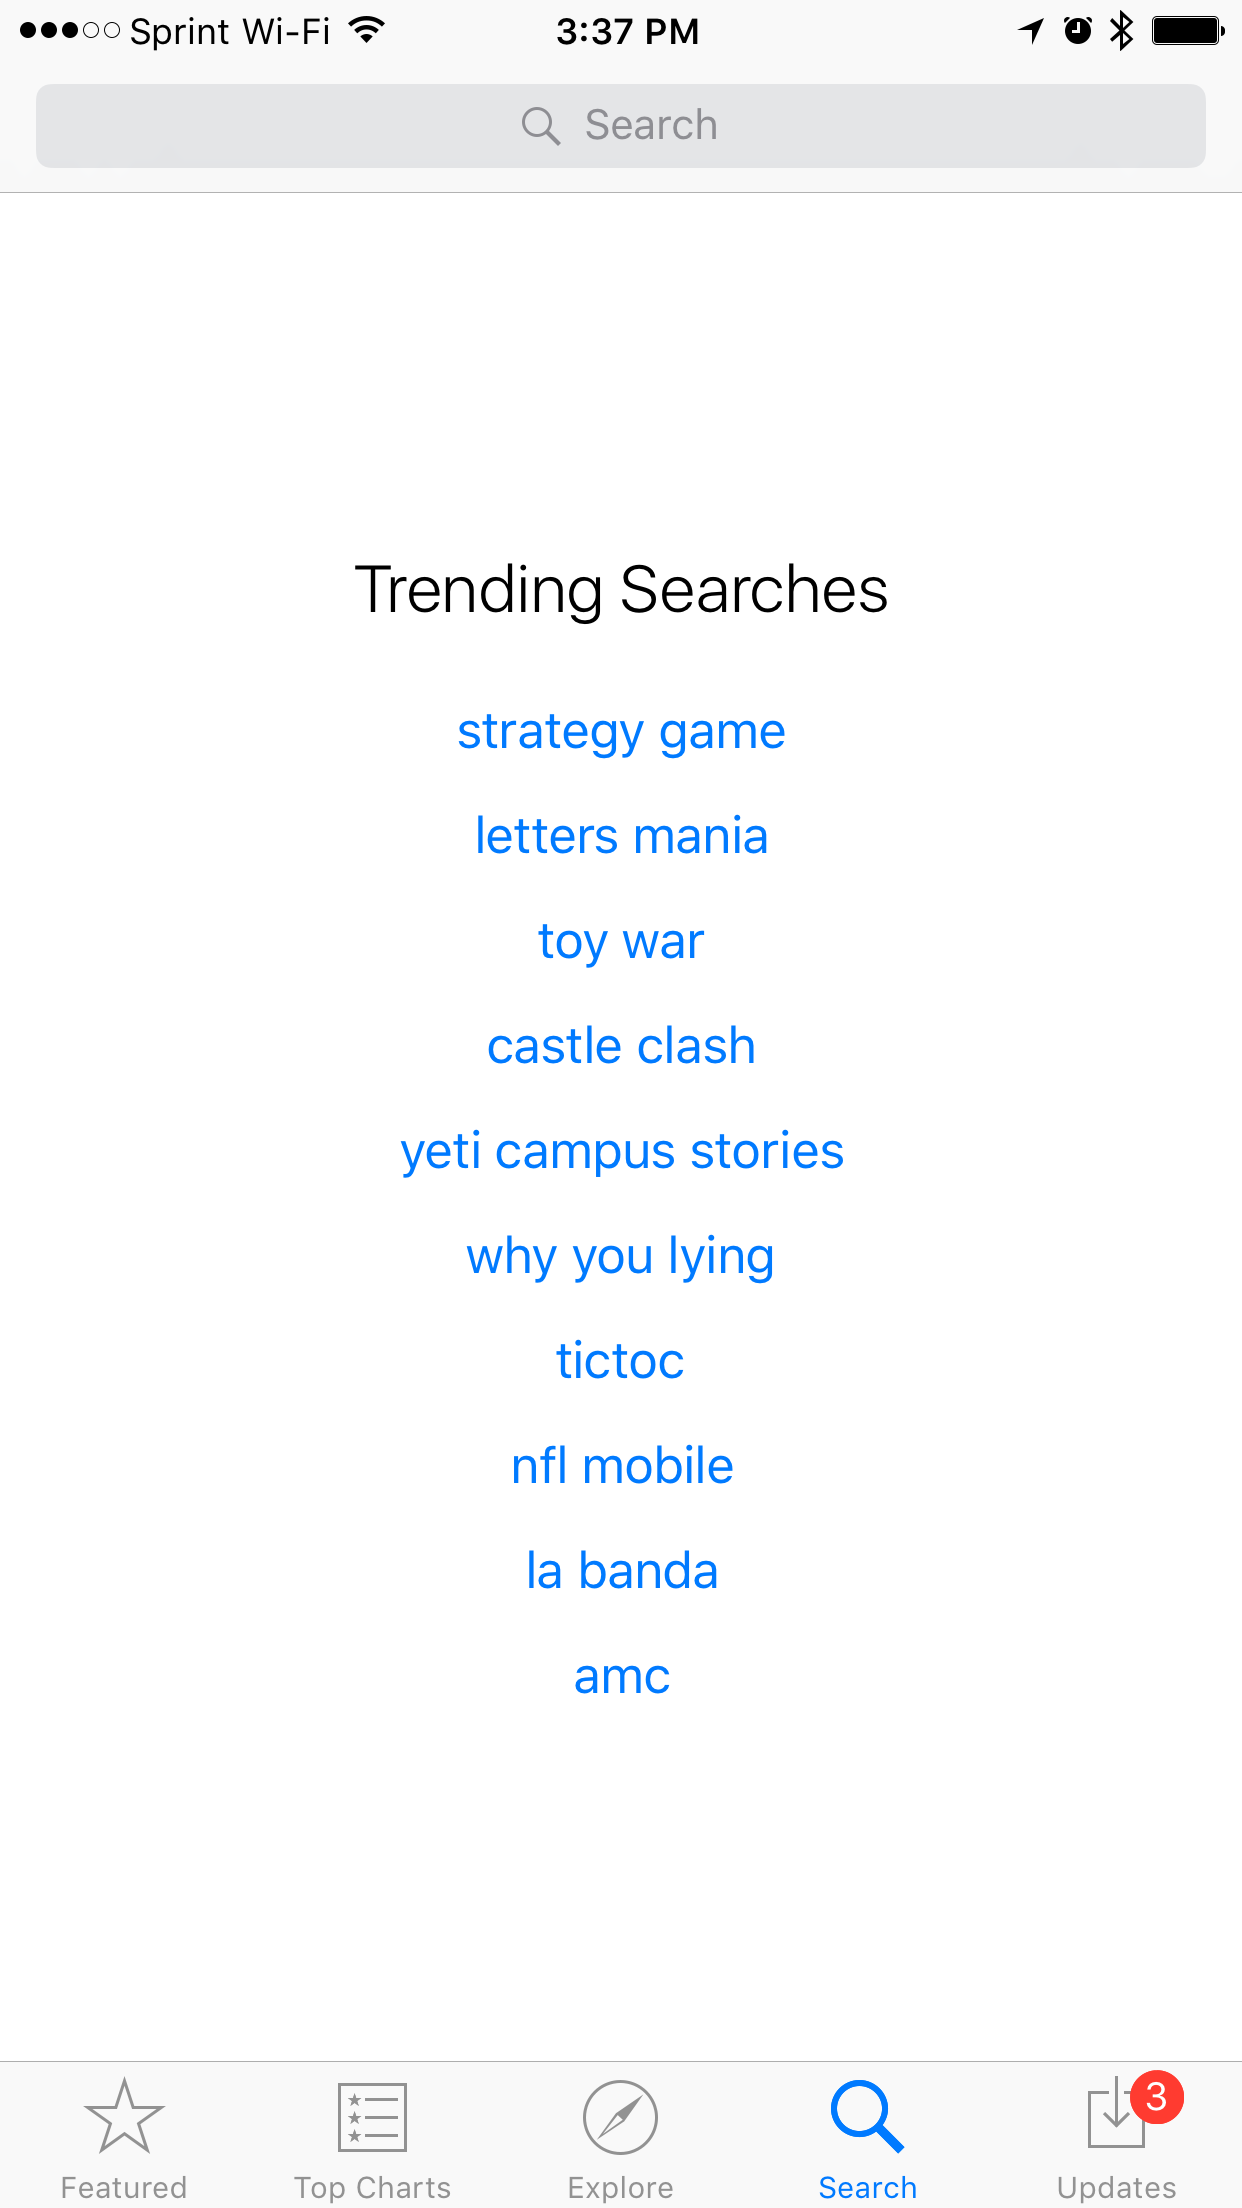Tap the red updates badge showing 3
This screenshot has height=2208, width=1242.
(1157, 2096)
